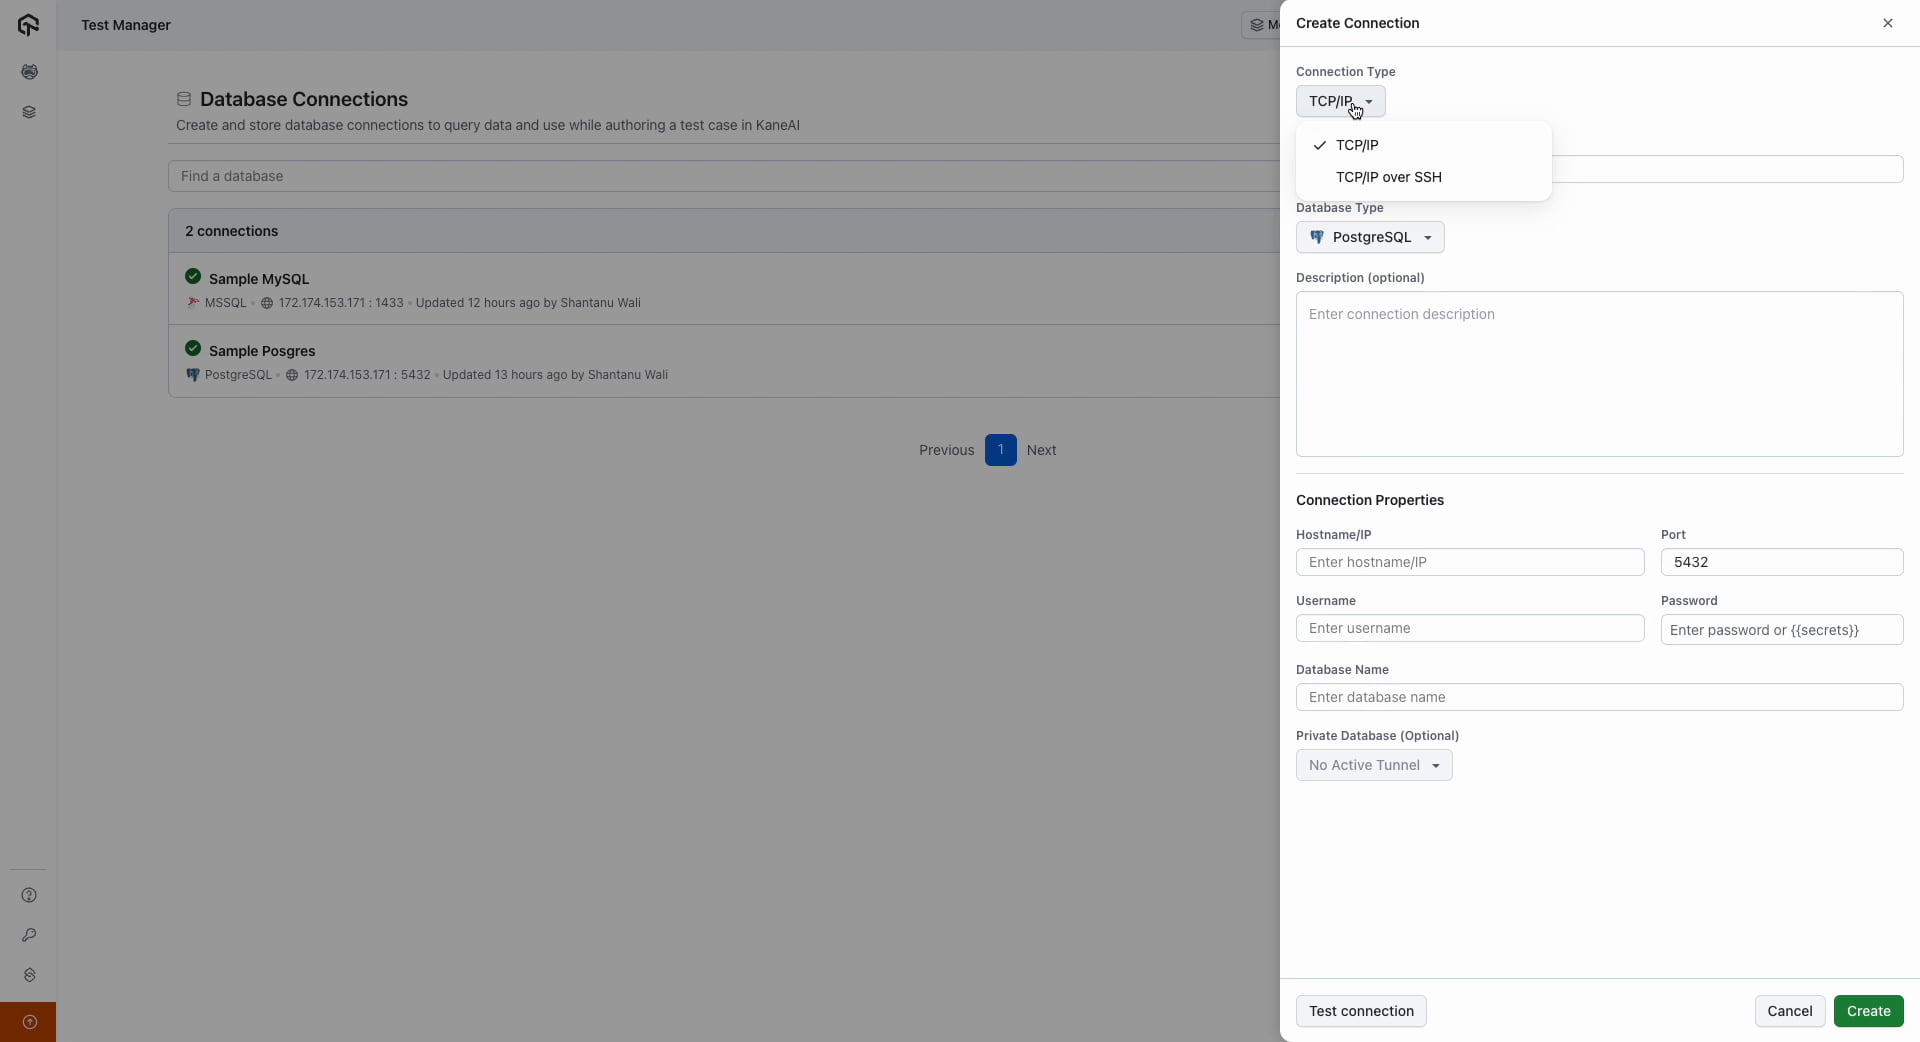Open the Connection Type TCP/IP dropdown
Screen dimensions: 1920x1042
(x=1340, y=101)
